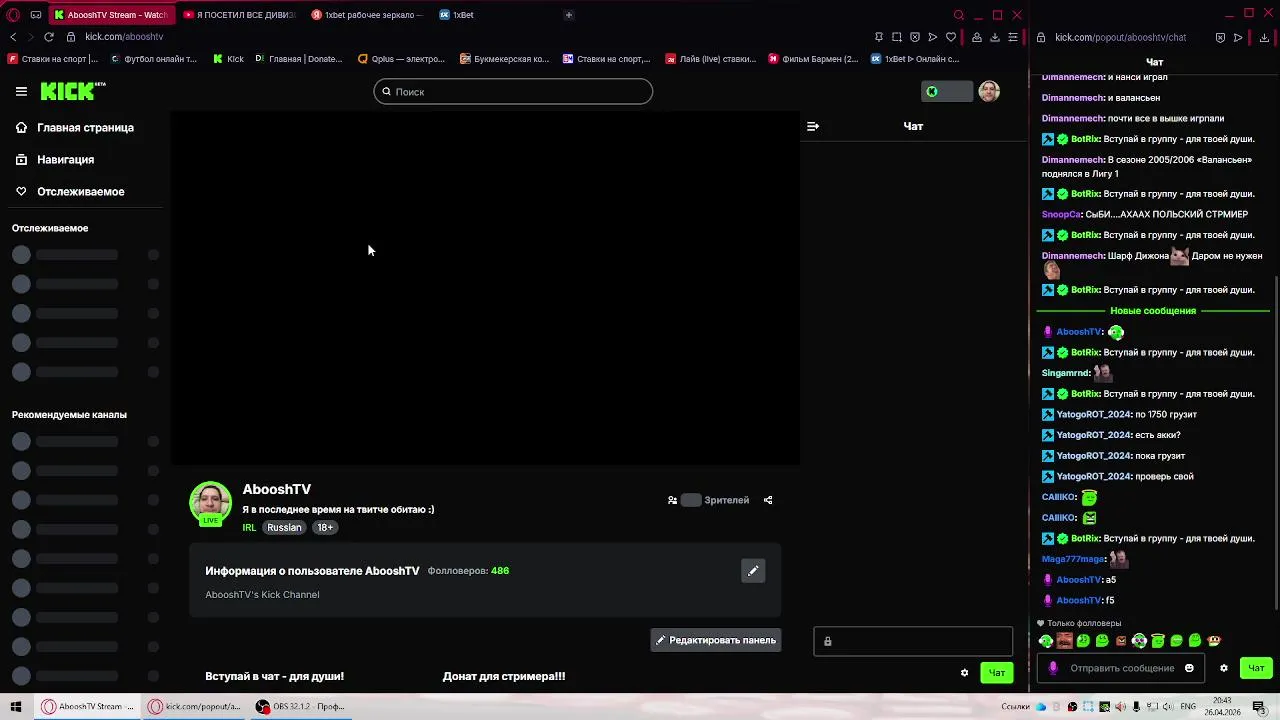Open Главная страница in the sidebar
1280x720 pixels.
click(x=85, y=128)
